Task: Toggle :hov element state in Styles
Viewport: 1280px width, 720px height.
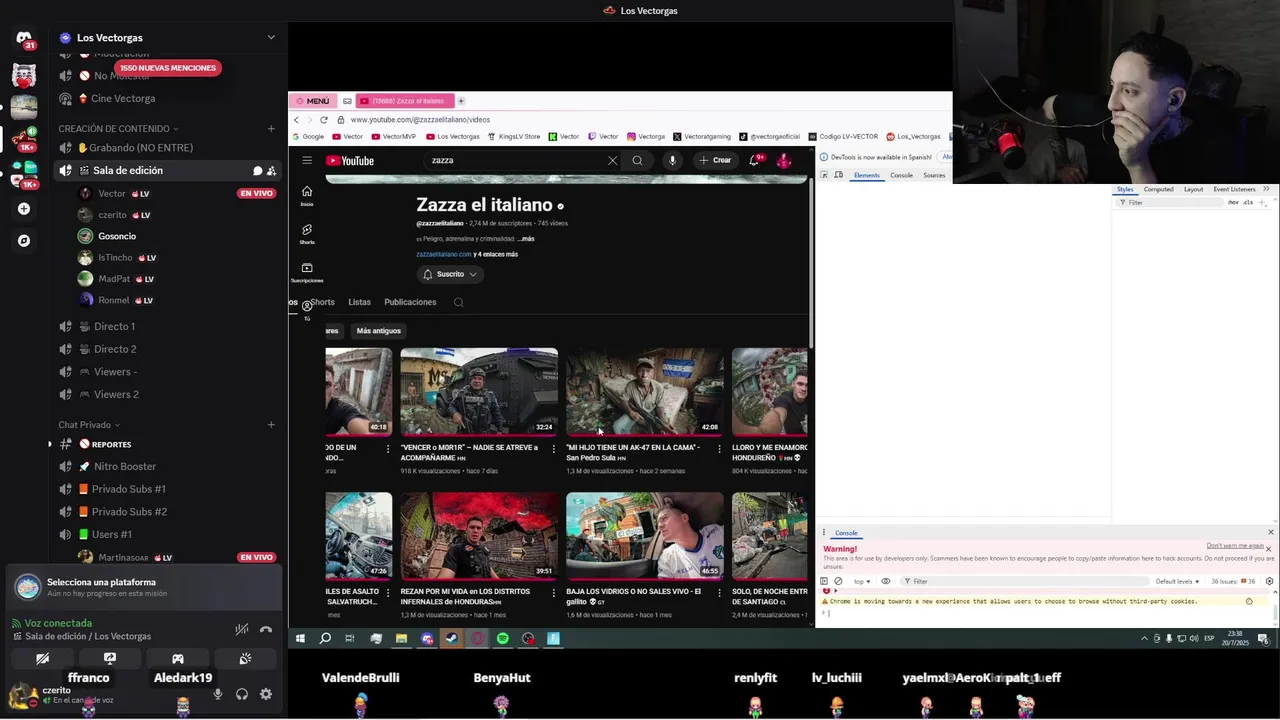Action: coord(1233,202)
